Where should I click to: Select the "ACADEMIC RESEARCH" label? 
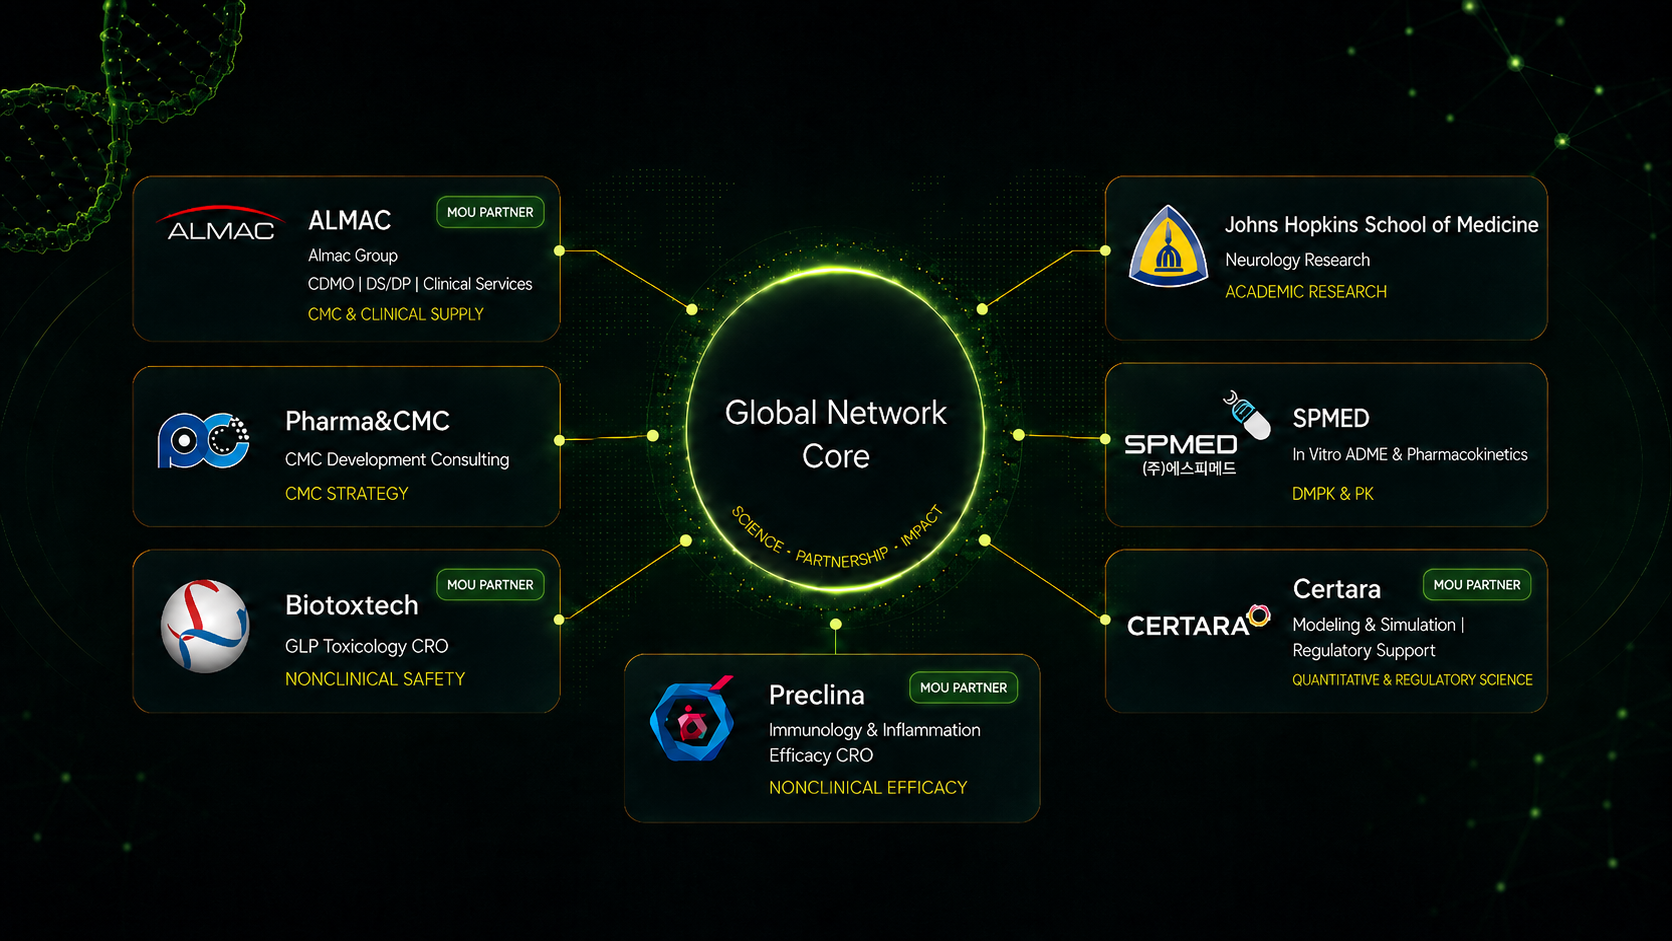(1306, 292)
